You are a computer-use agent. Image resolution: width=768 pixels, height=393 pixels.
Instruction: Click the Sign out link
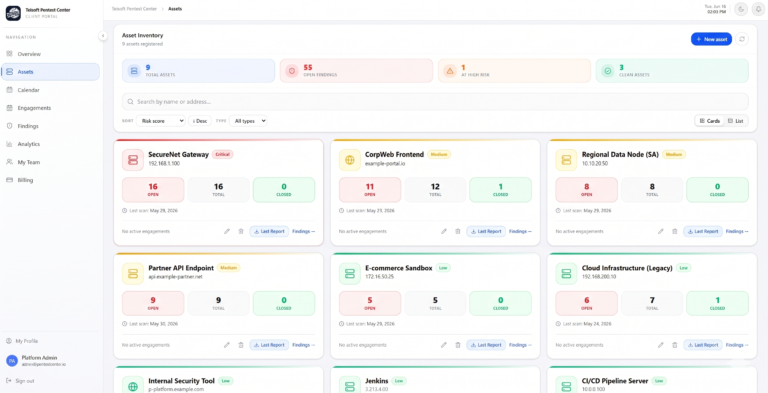21,381
